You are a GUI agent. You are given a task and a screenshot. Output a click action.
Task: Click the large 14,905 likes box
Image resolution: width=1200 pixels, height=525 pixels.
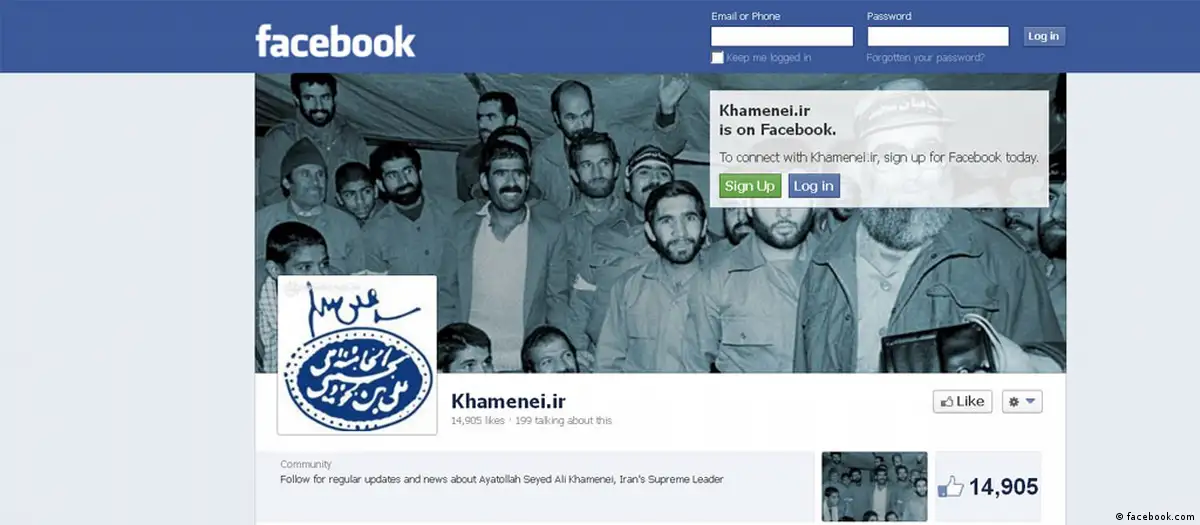pyautogui.click(x=988, y=487)
